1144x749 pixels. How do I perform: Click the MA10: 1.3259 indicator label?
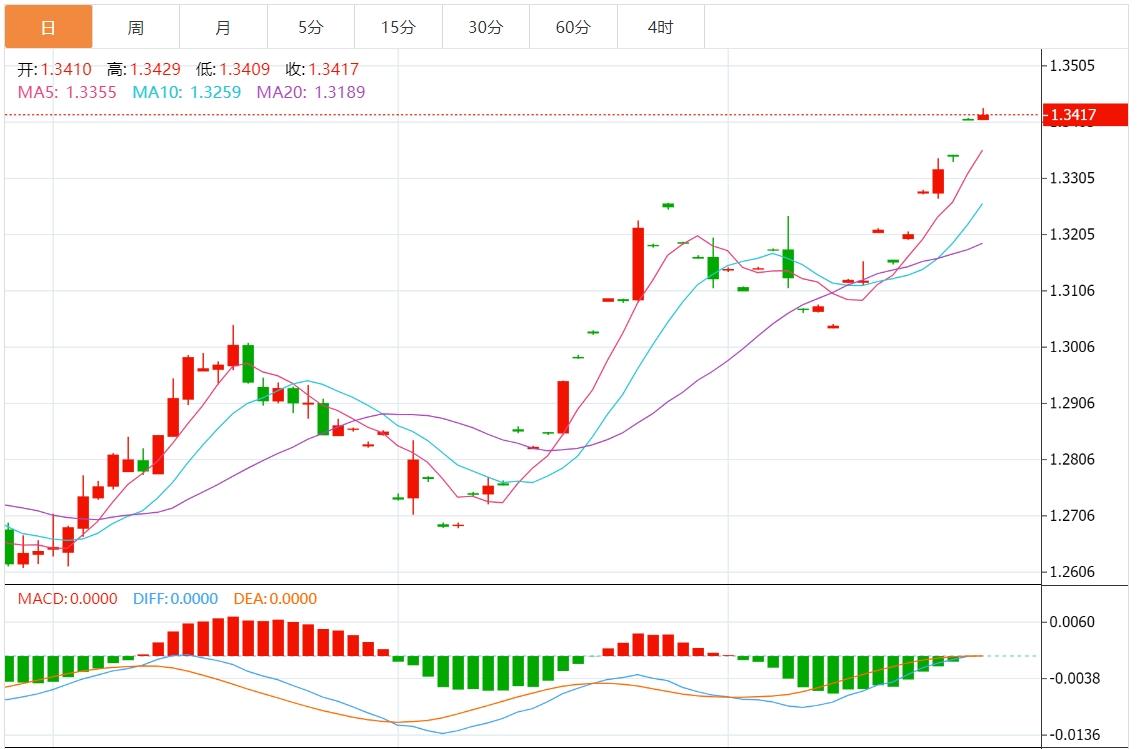[x=187, y=92]
